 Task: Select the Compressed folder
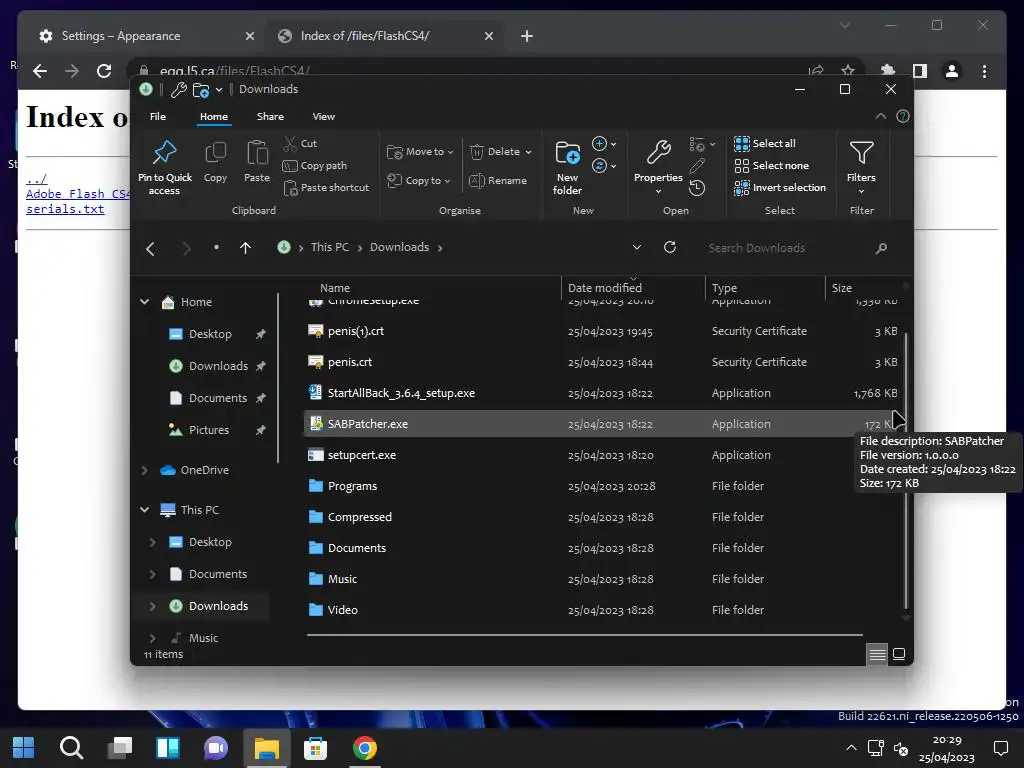pos(602,517)
